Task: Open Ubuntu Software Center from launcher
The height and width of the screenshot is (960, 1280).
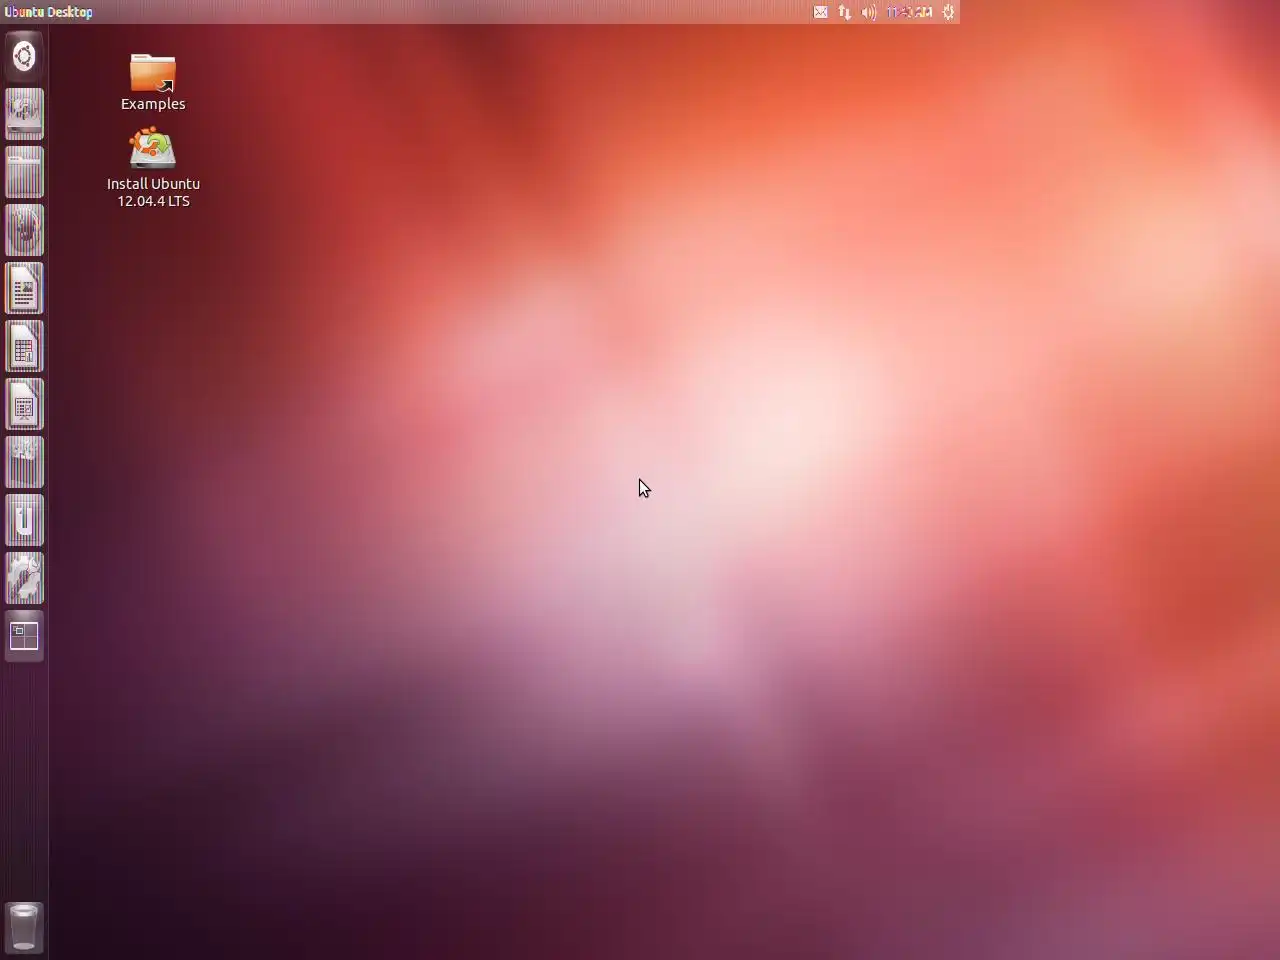Action: (x=24, y=462)
